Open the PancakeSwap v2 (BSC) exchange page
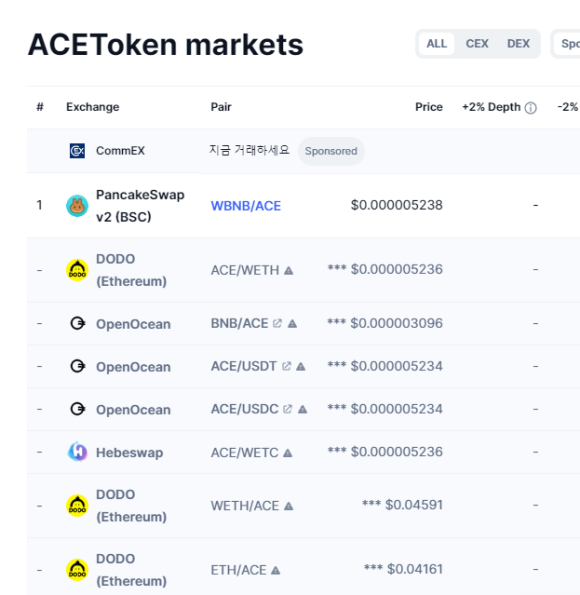The width and height of the screenshot is (580, 595). (140, 206)
